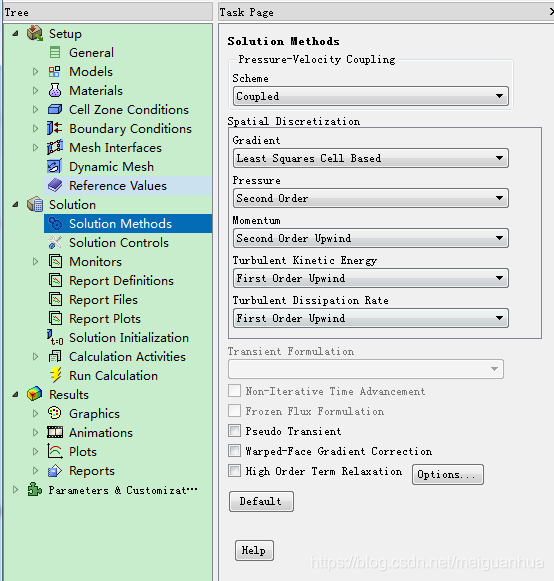Open the Momentum discretization dropdown
The image size is (554, 581).
pos(371,238)
